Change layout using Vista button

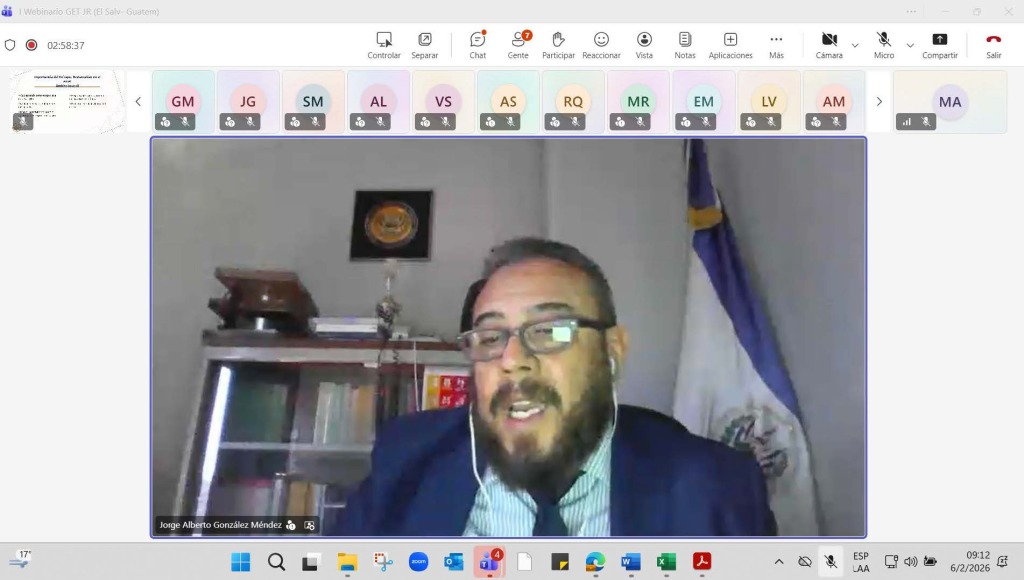644,45
